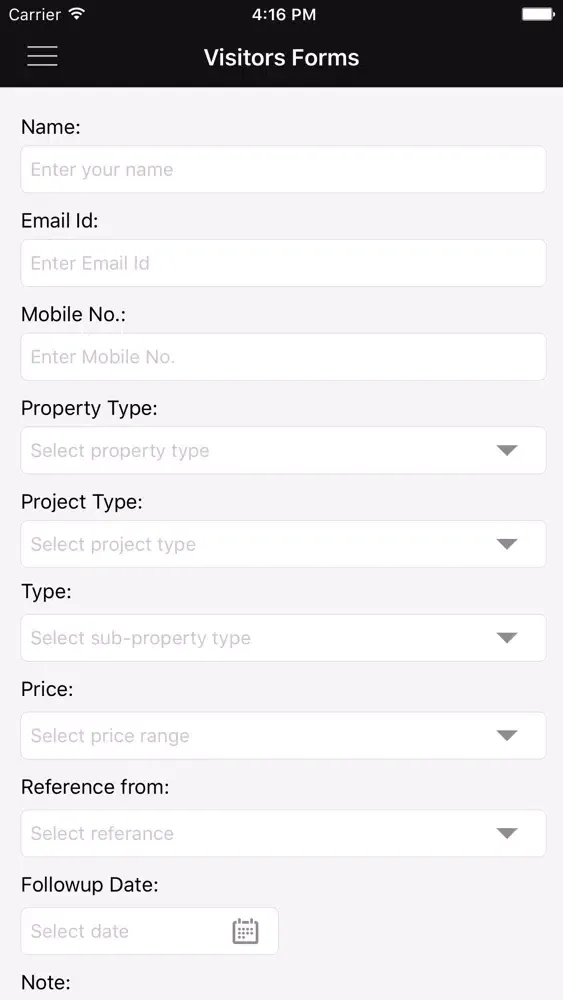This screenshot has height=1000, width=563.
Task: Click the Enter Email Id field
Action: tap(283, 263)
